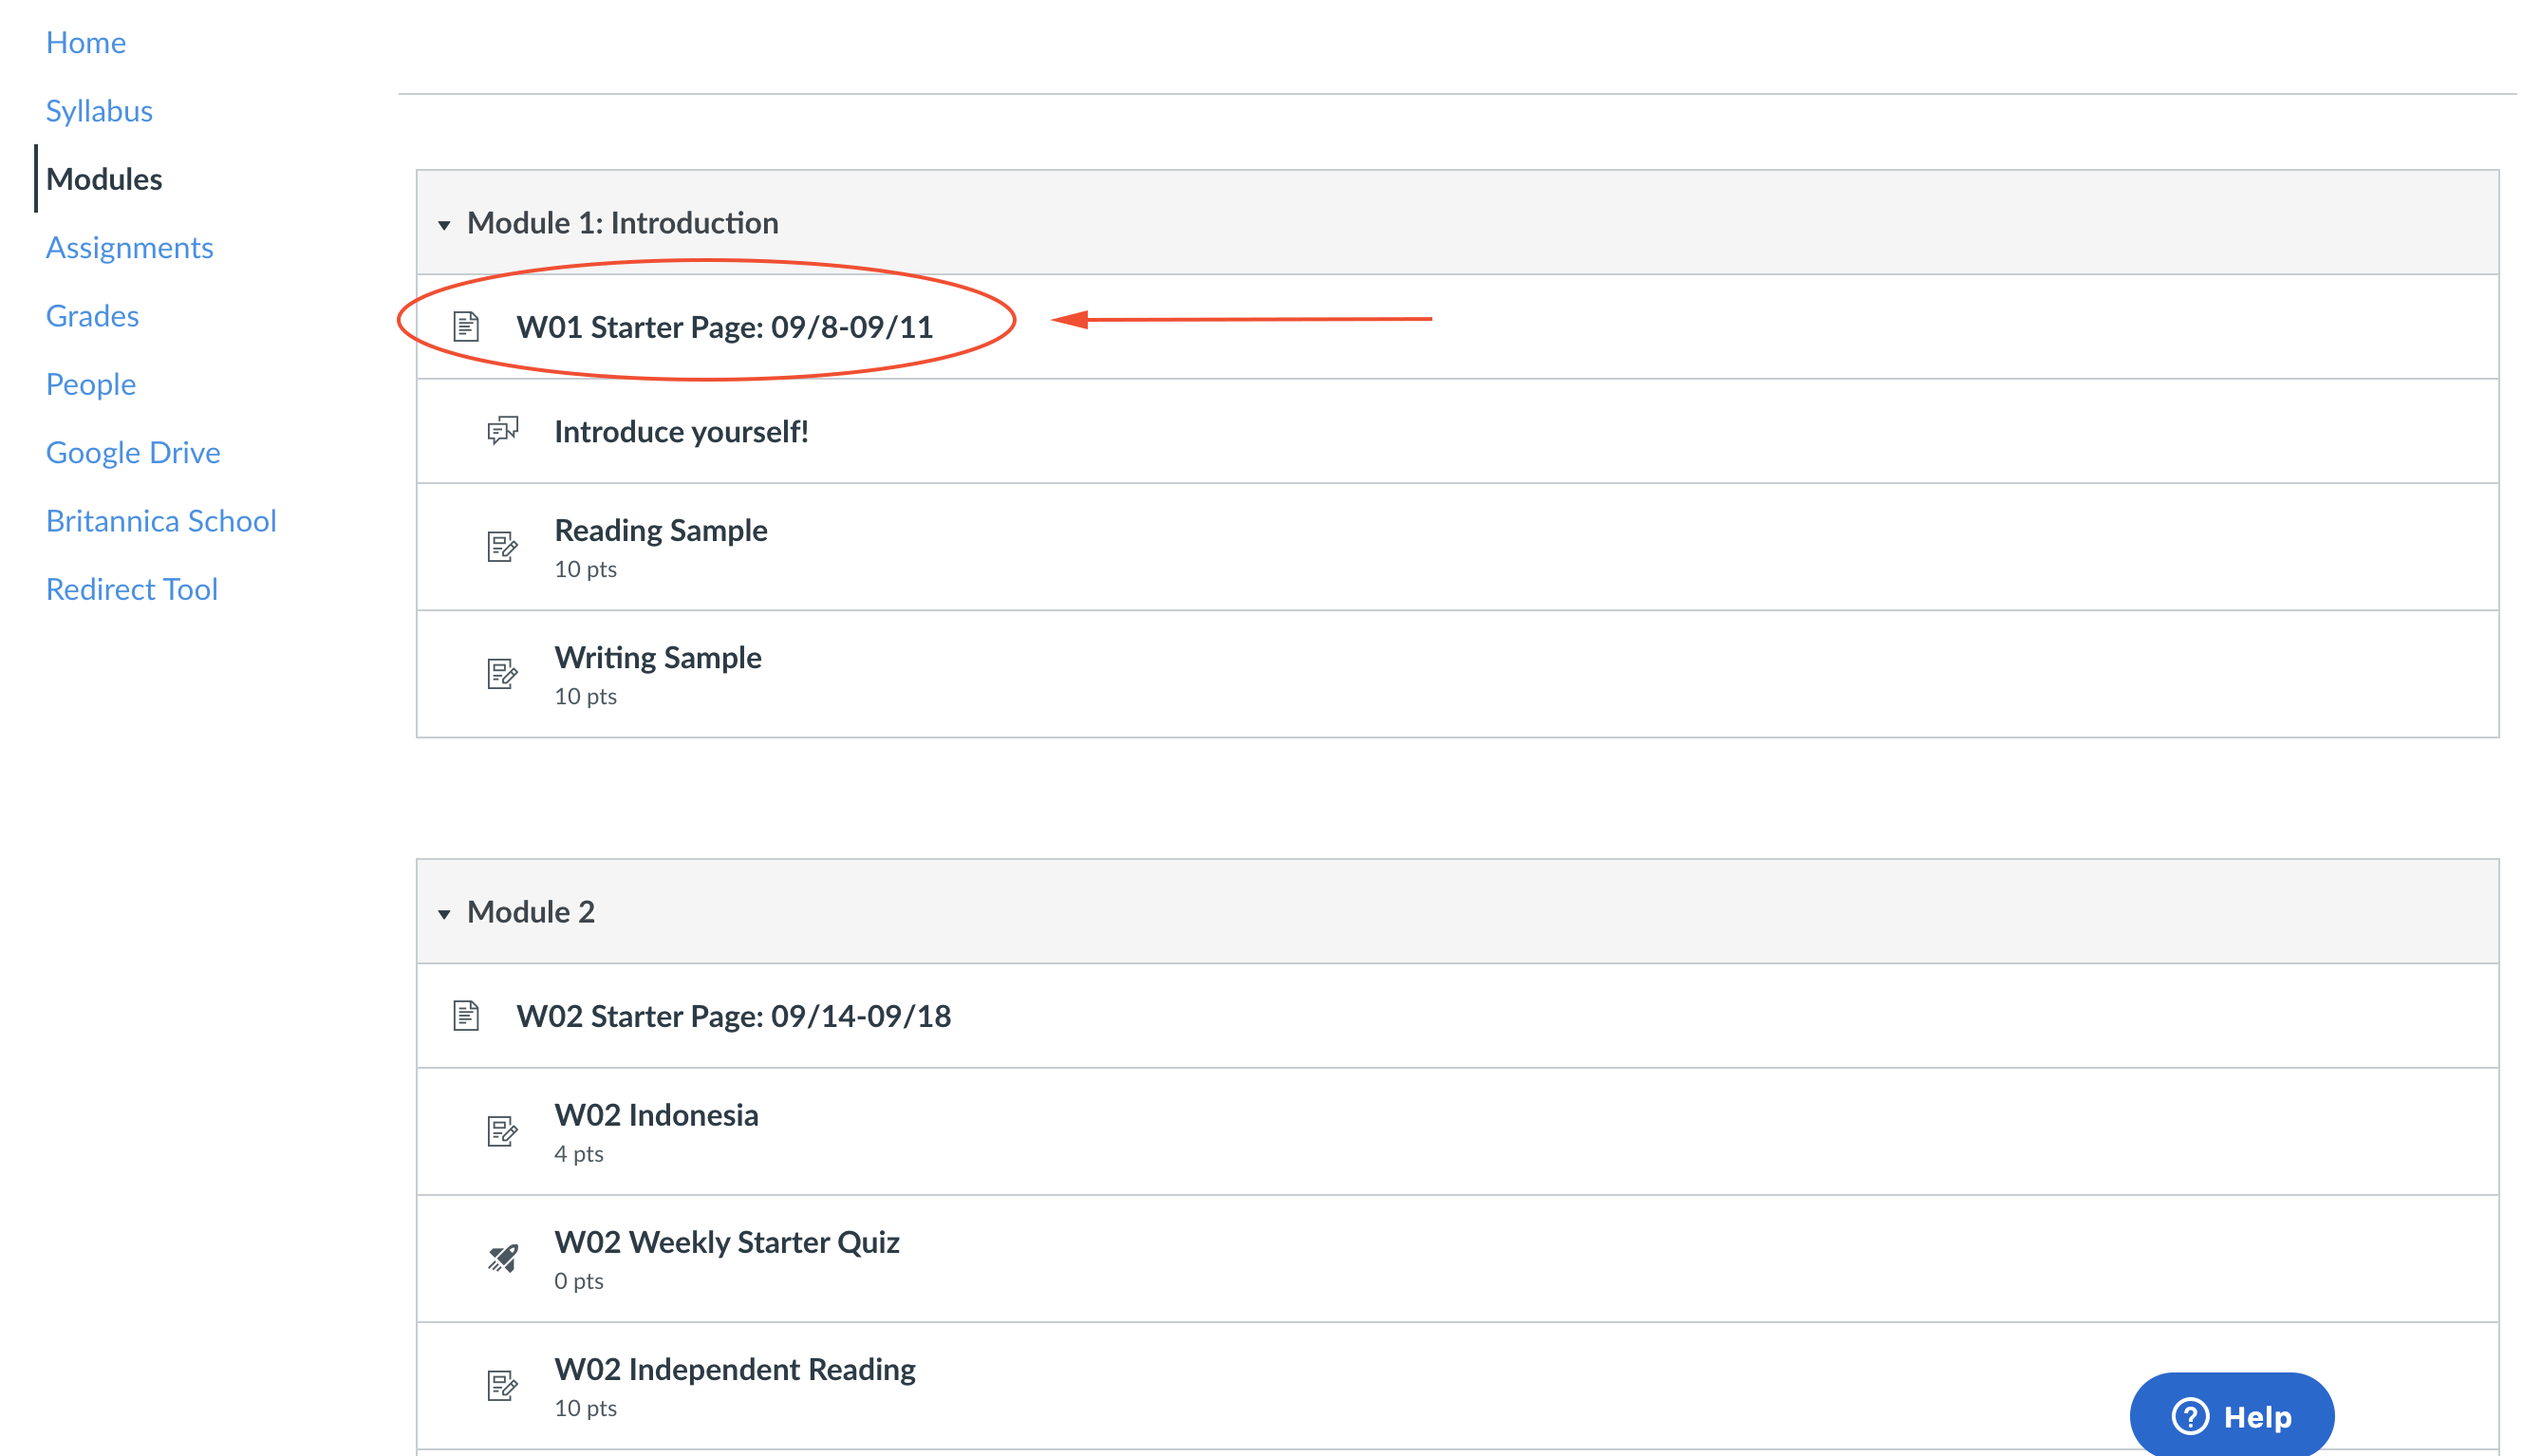Go to Assignments in course navigation
Screen dimensions: 2523x1456
coord(130,247)
